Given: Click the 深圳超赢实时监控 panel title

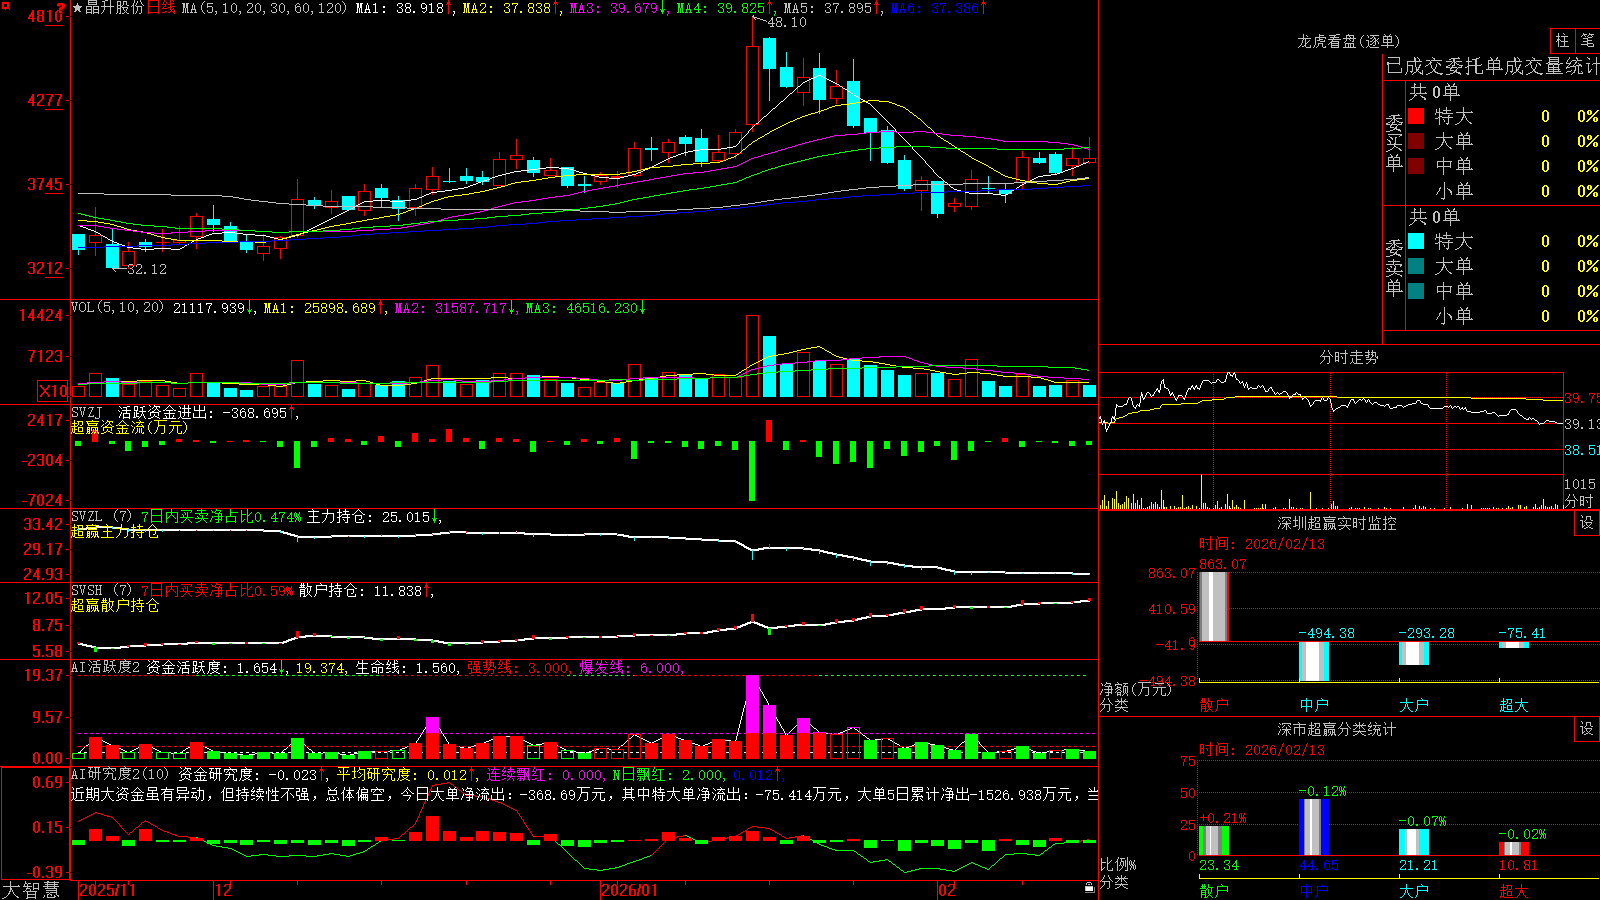Looking at the screenshot, I should point(1337,523).
